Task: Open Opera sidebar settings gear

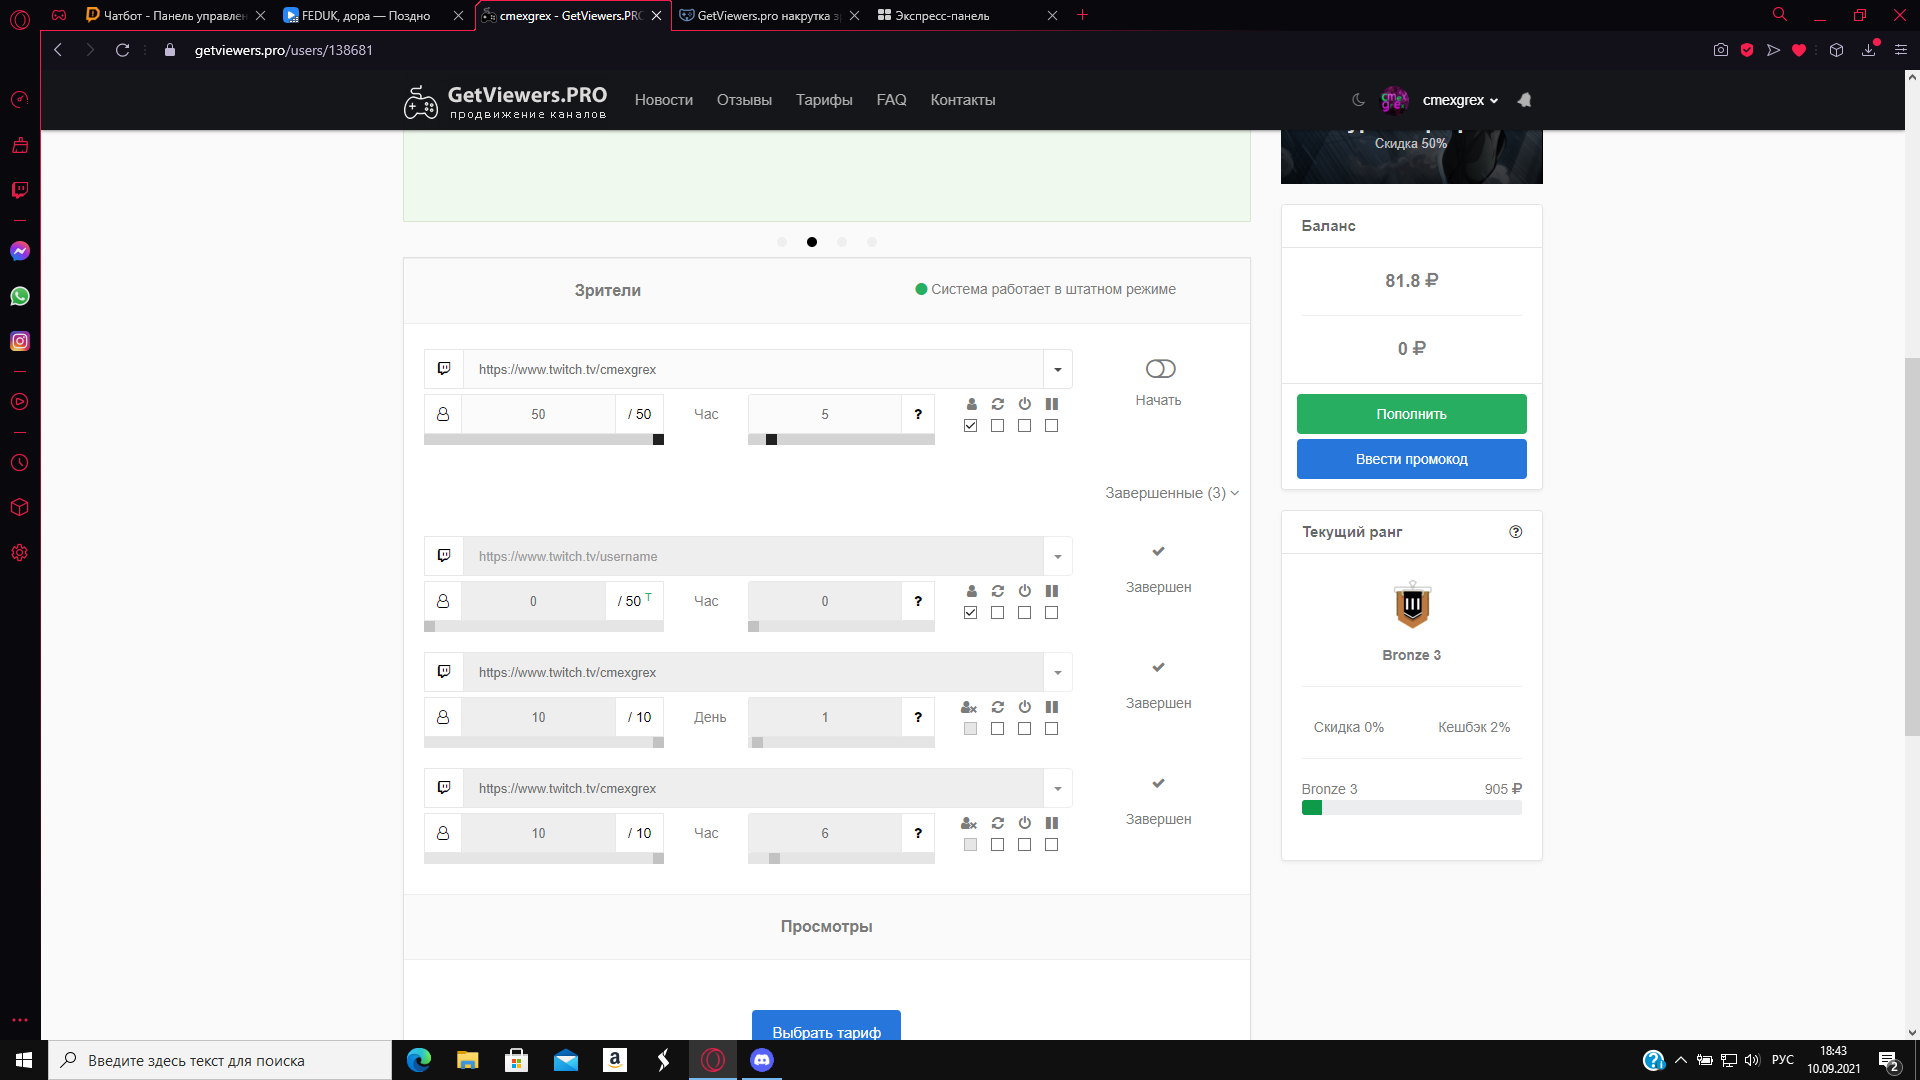Action: click(20, 553)
